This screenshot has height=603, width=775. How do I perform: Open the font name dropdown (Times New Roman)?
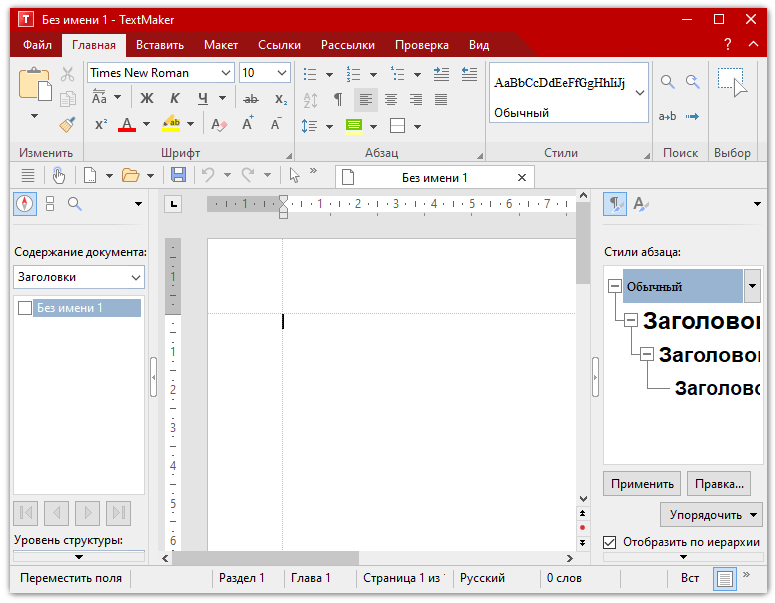(225, 73)
